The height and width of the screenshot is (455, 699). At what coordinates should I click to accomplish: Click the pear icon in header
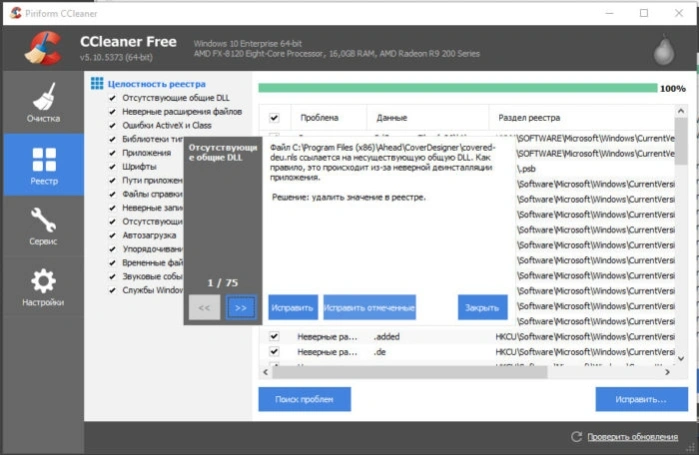pyautogui.click(x=664, y=49)
